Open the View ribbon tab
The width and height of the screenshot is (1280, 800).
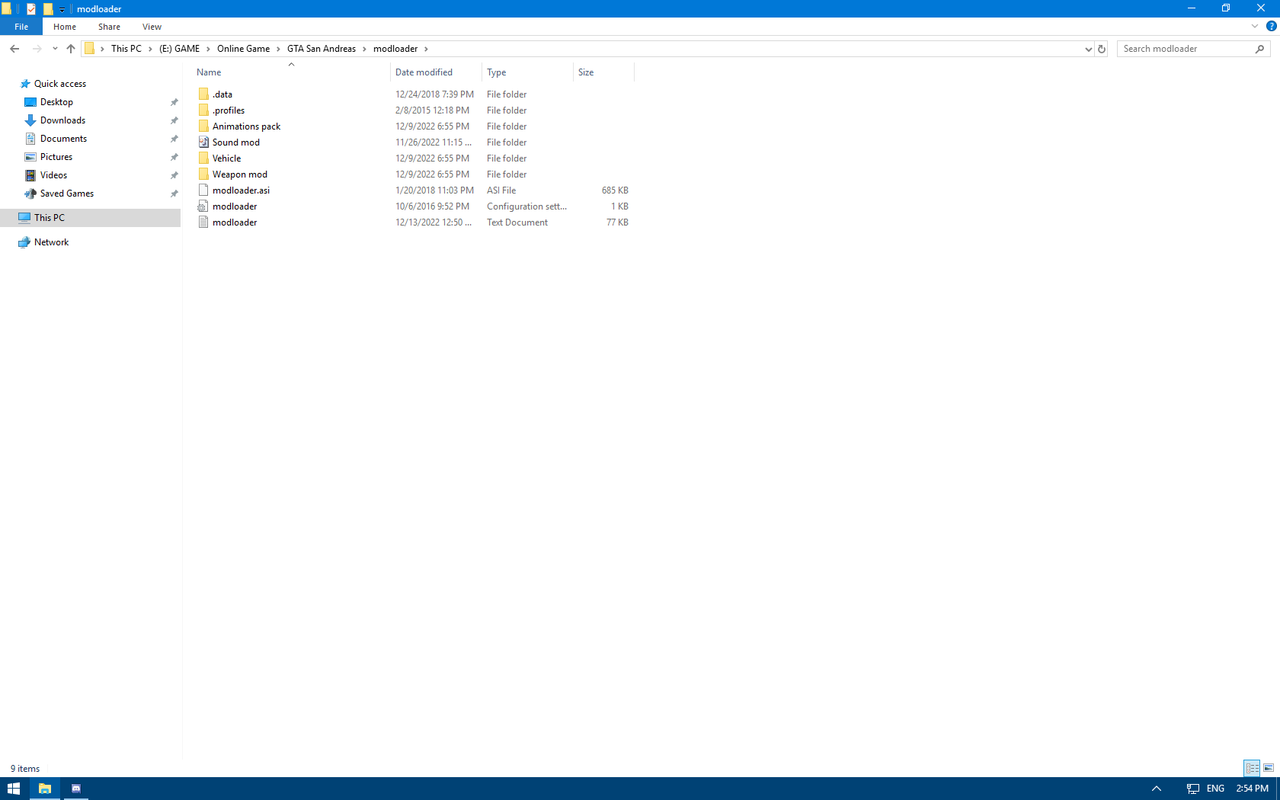click(152, 27)
